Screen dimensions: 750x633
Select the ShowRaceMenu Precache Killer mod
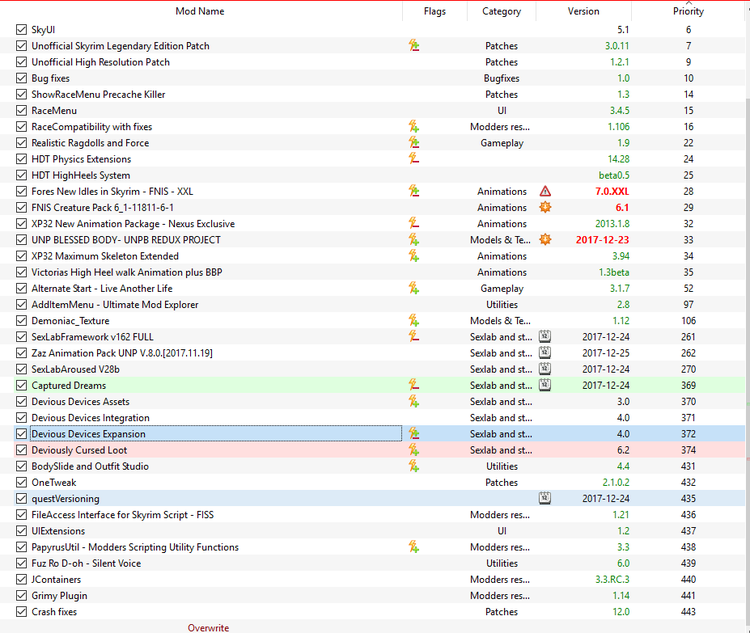(x=99, y=94)
